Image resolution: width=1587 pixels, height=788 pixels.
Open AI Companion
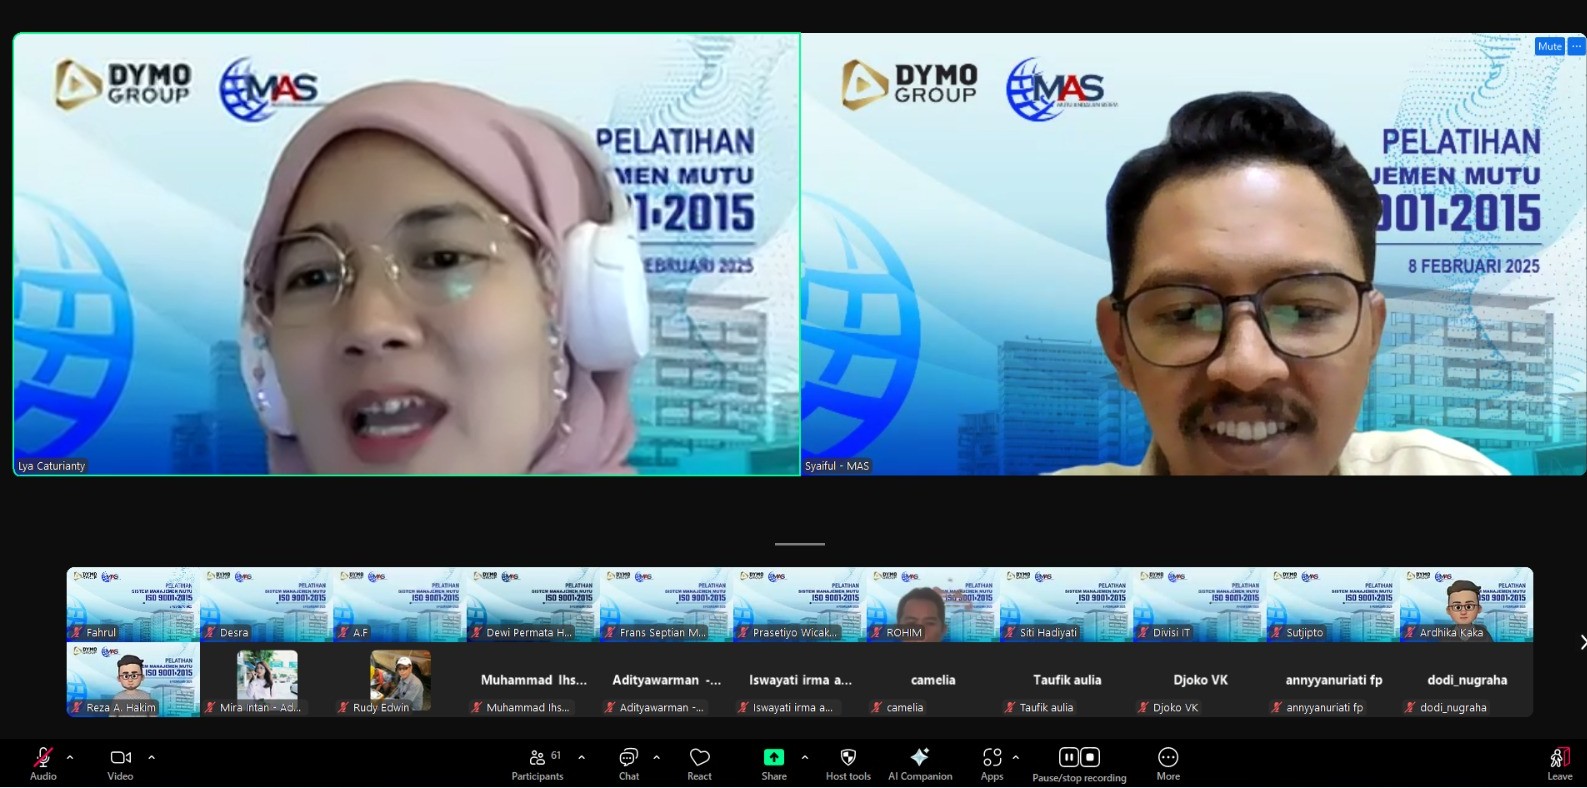920,763
